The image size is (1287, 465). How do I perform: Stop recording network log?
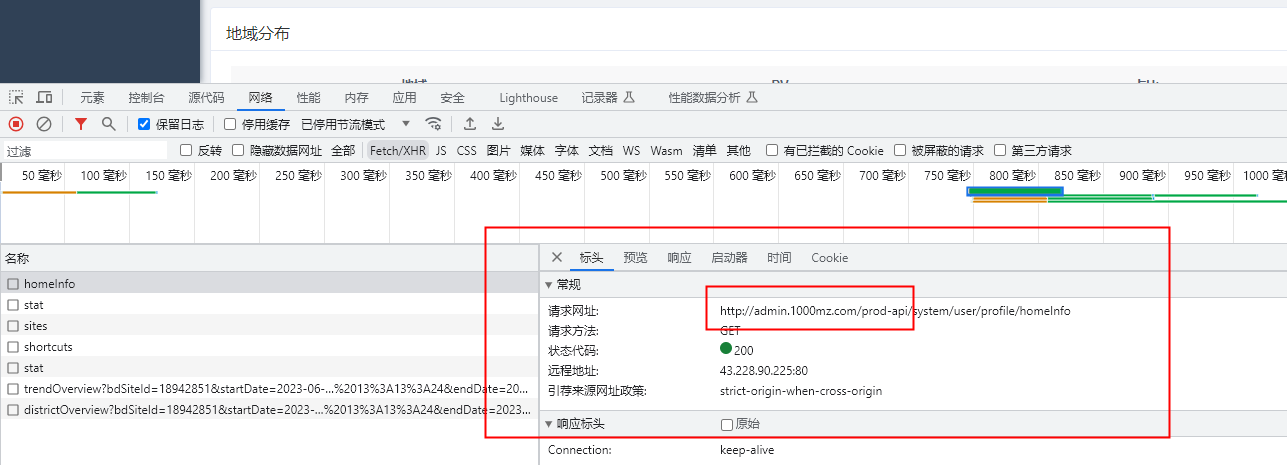pyautogui.click(x=16, y=124)
